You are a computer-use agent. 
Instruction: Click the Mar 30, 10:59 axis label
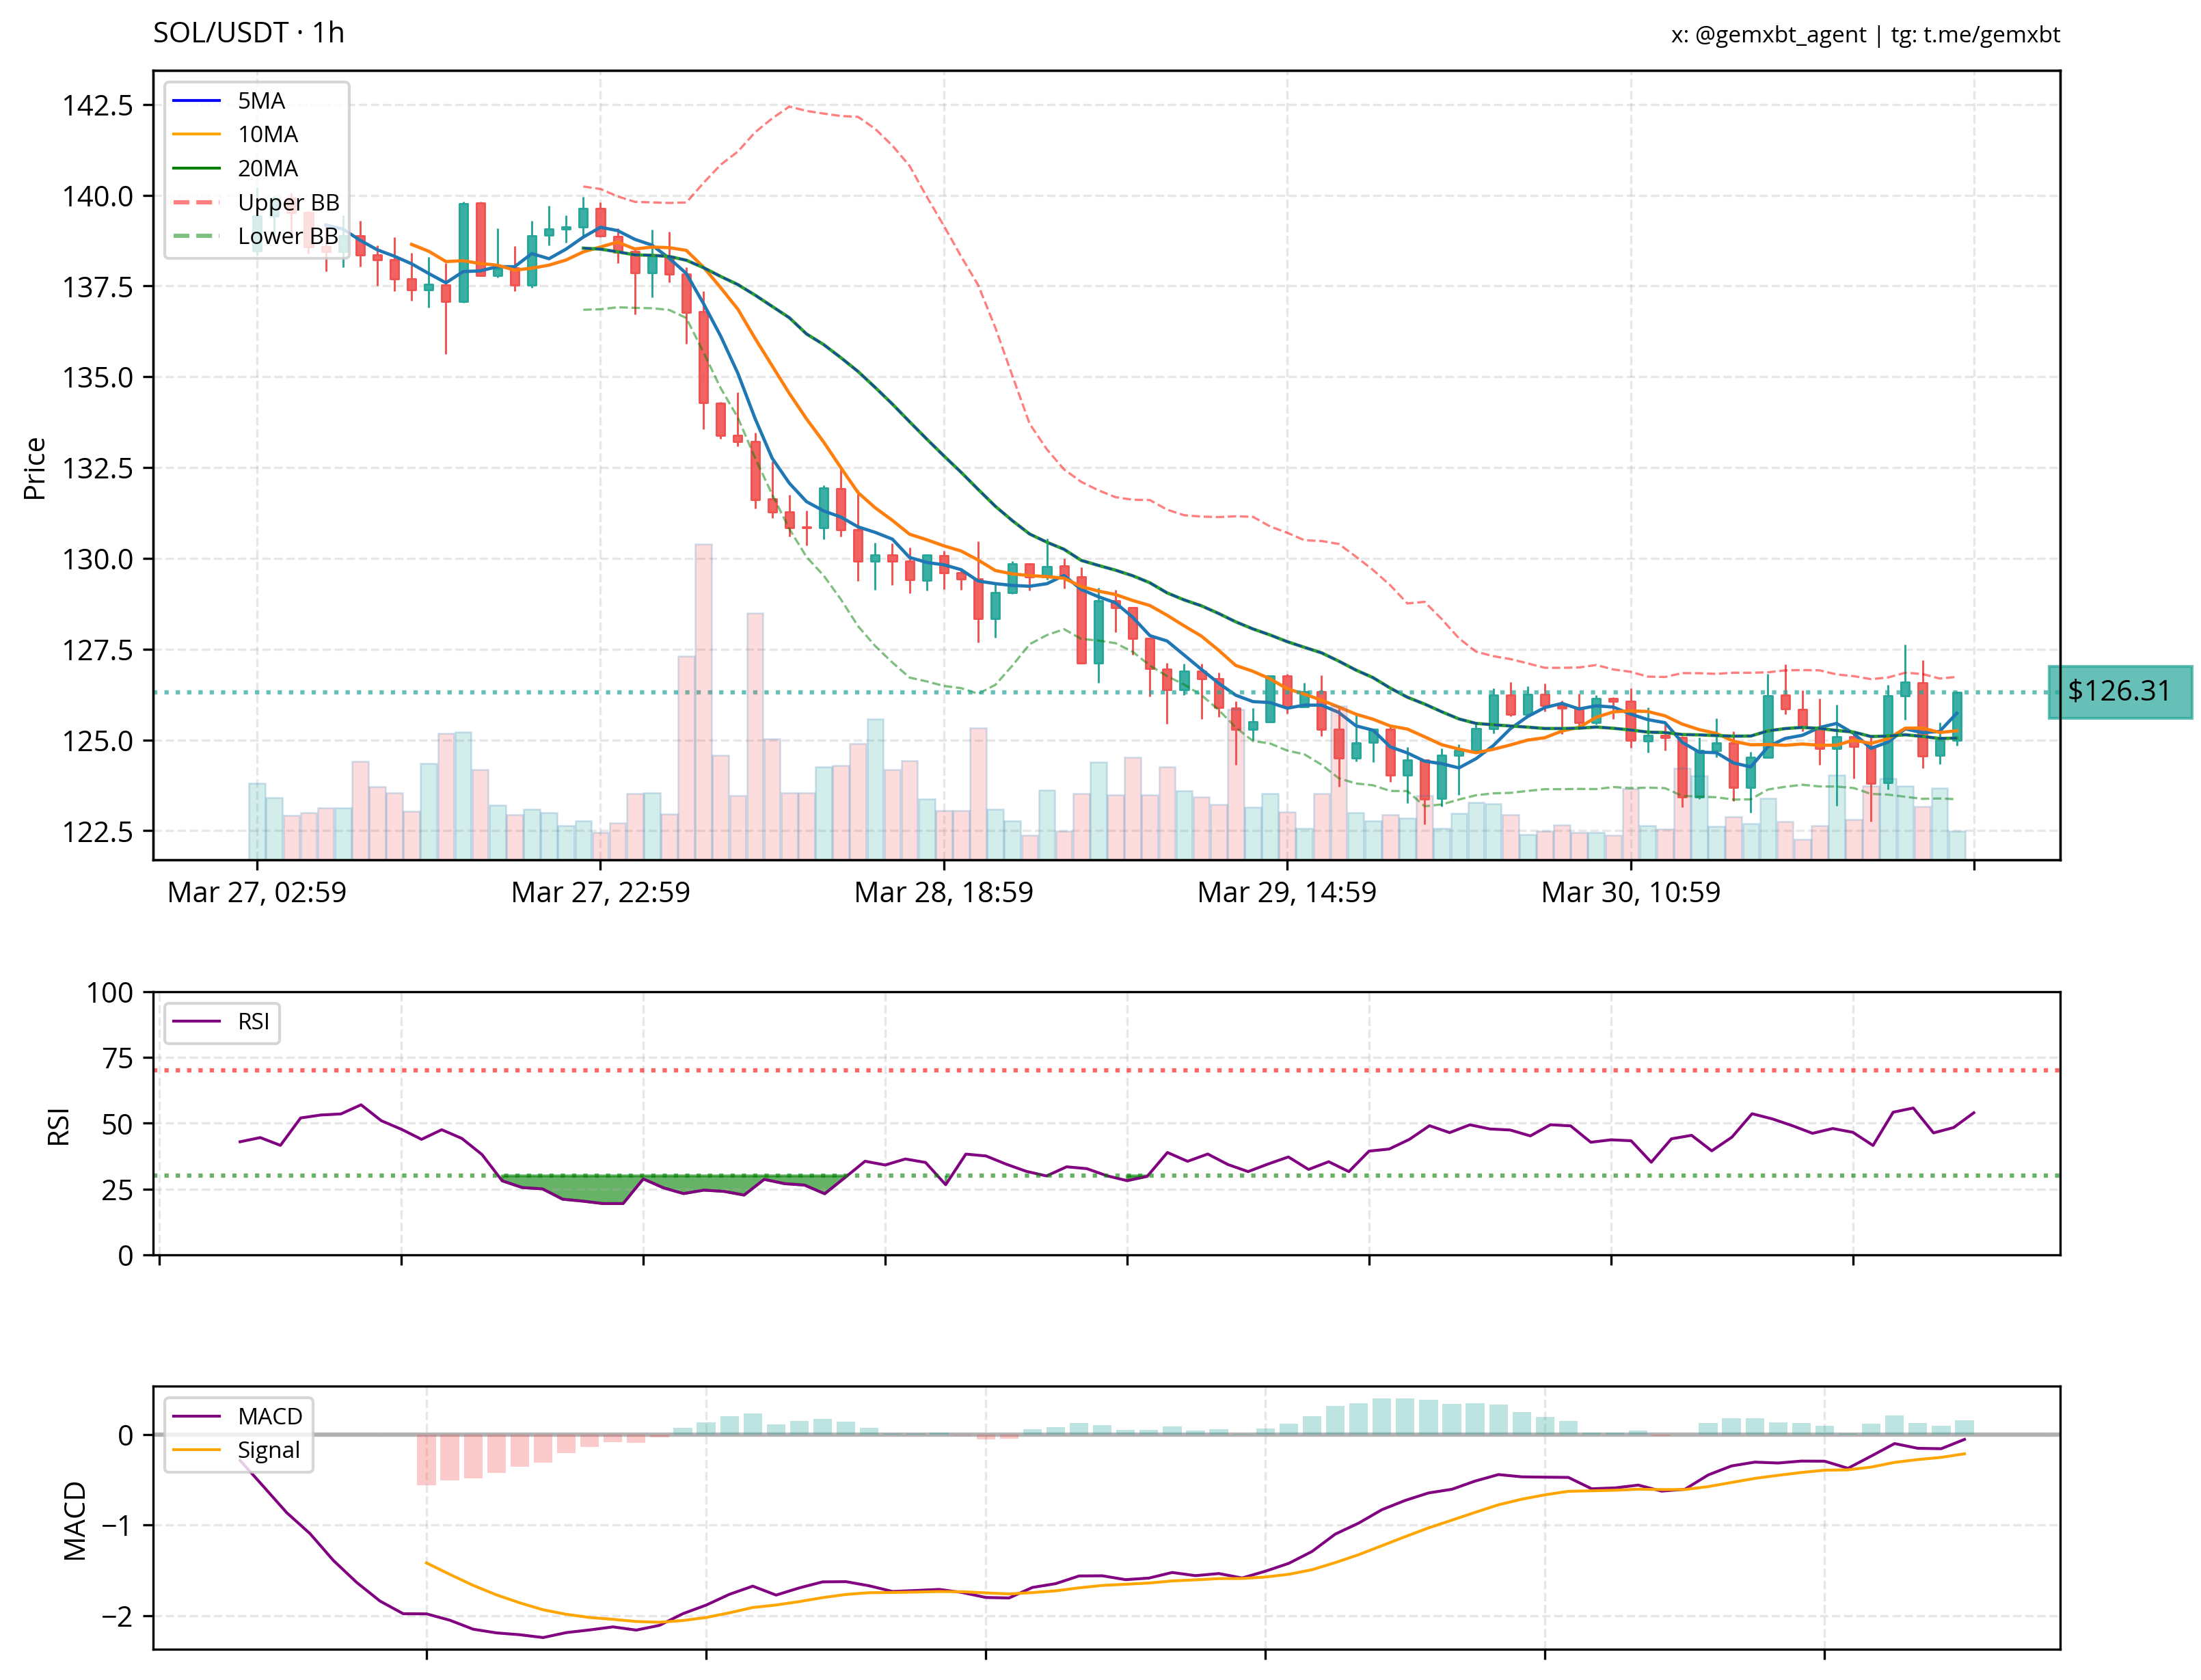coord(1630,892)
